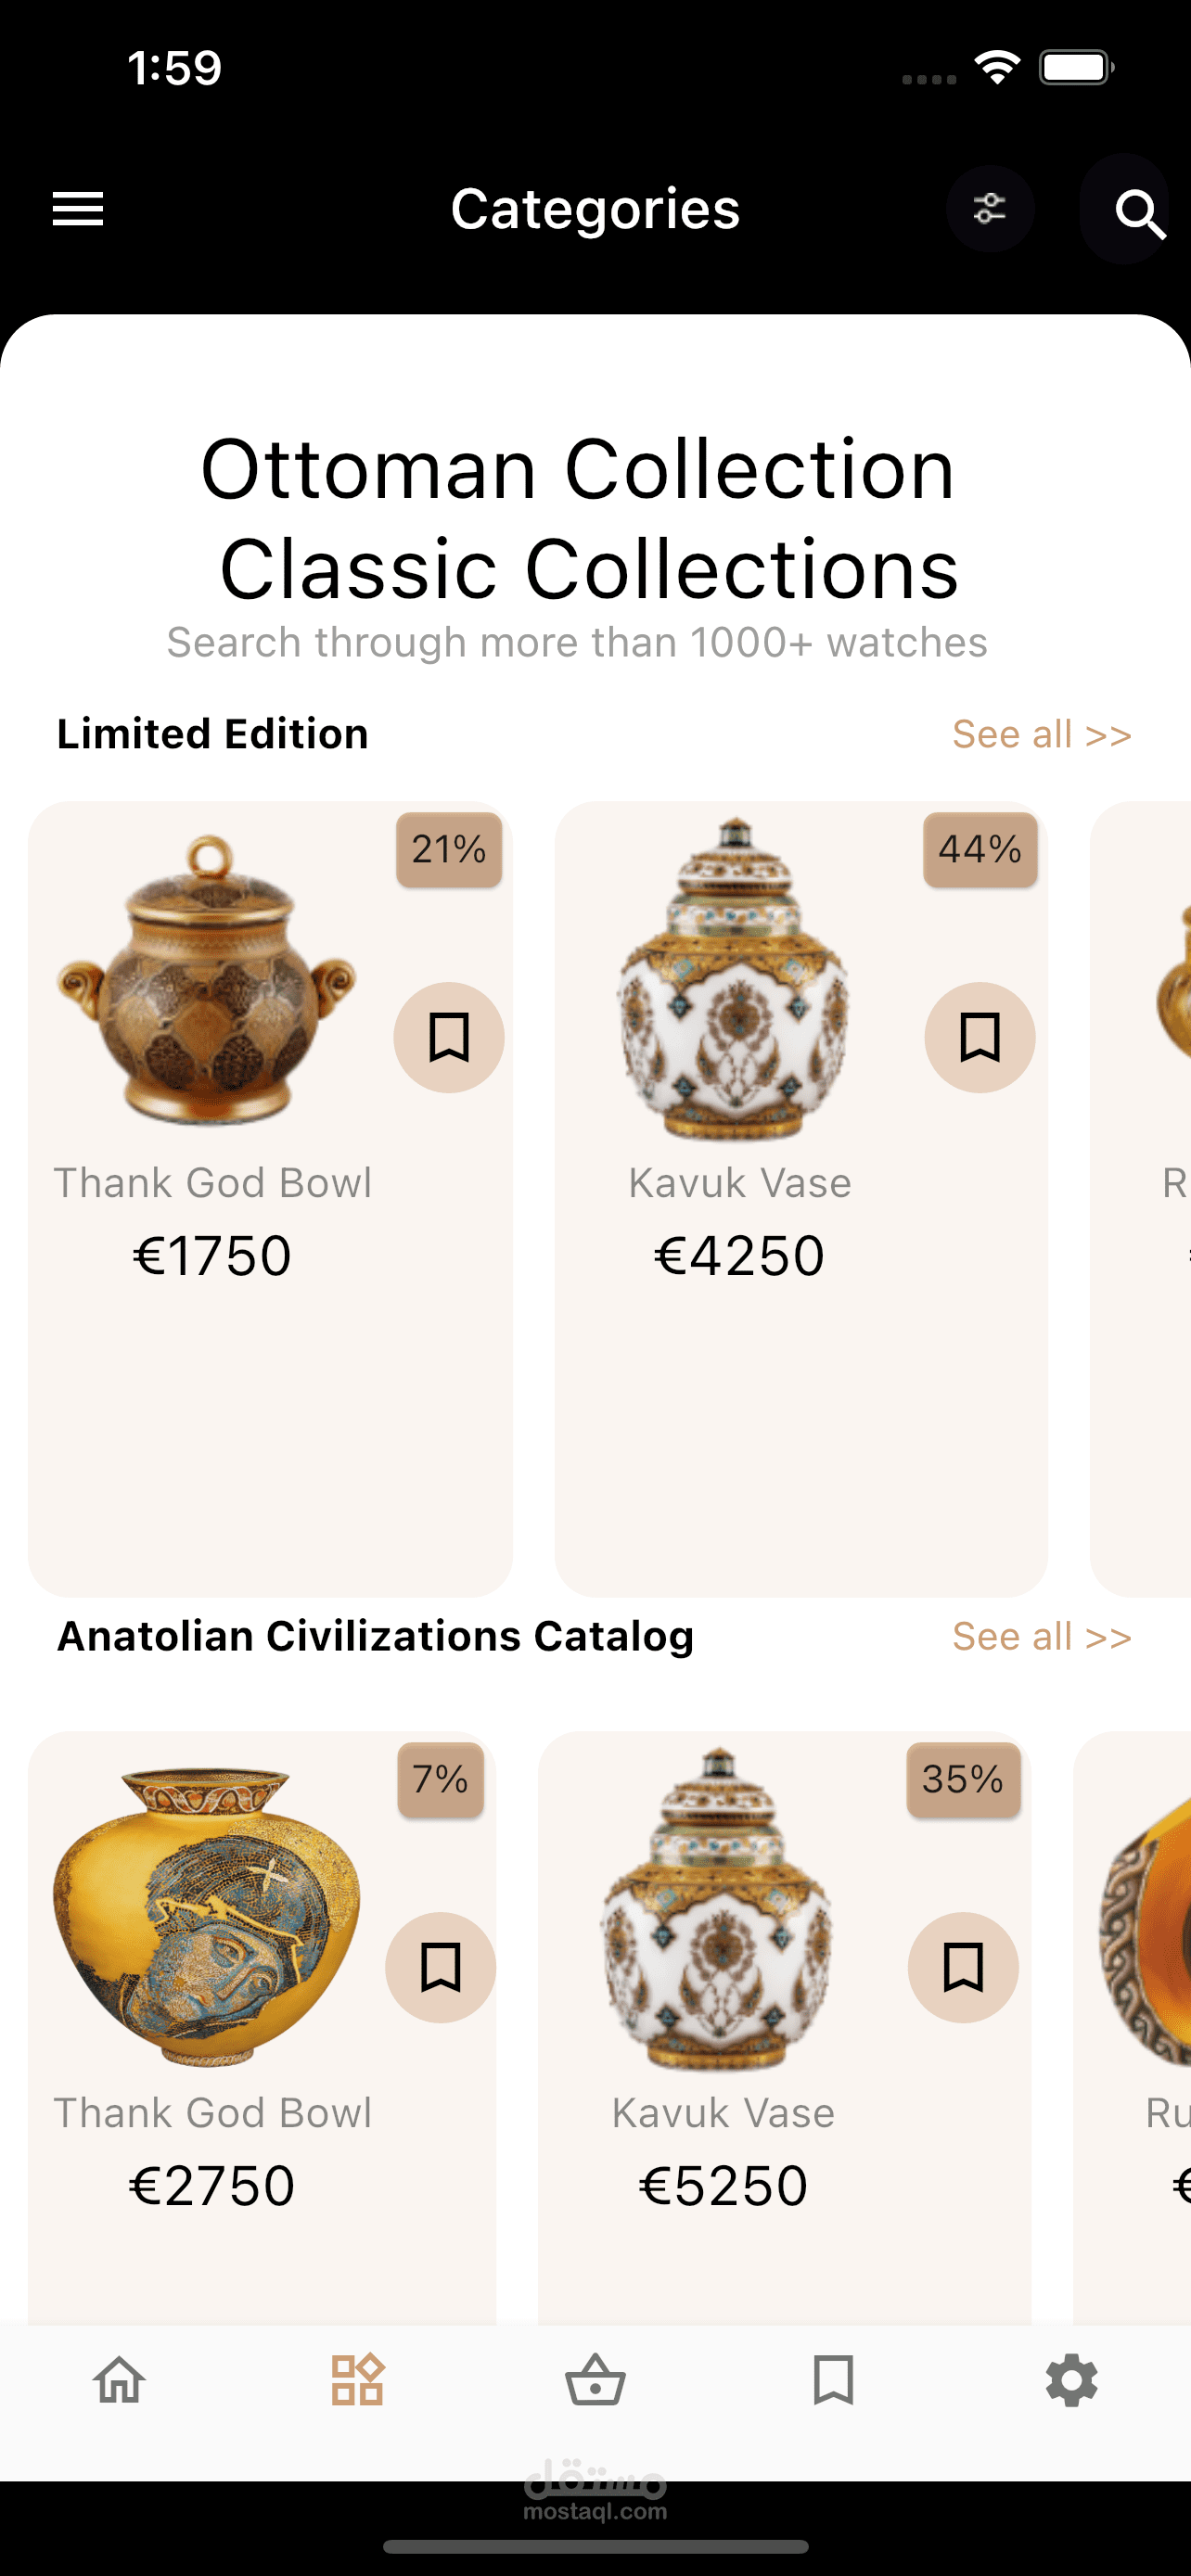Open the Settings gear tab

[x=1071, y=2379]
